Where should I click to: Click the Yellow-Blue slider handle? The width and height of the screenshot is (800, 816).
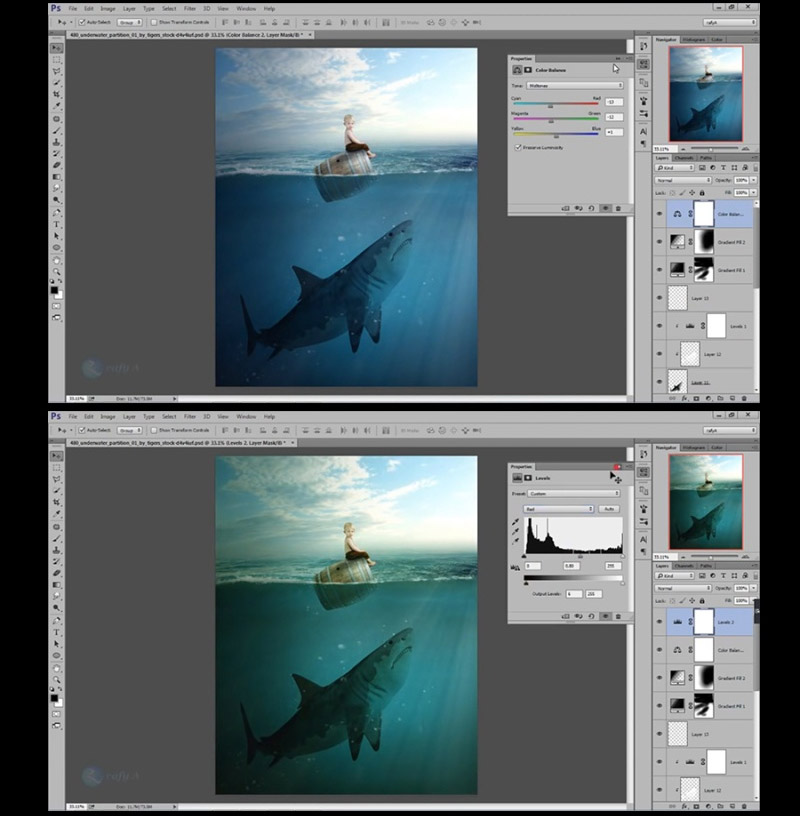[556, 136]
